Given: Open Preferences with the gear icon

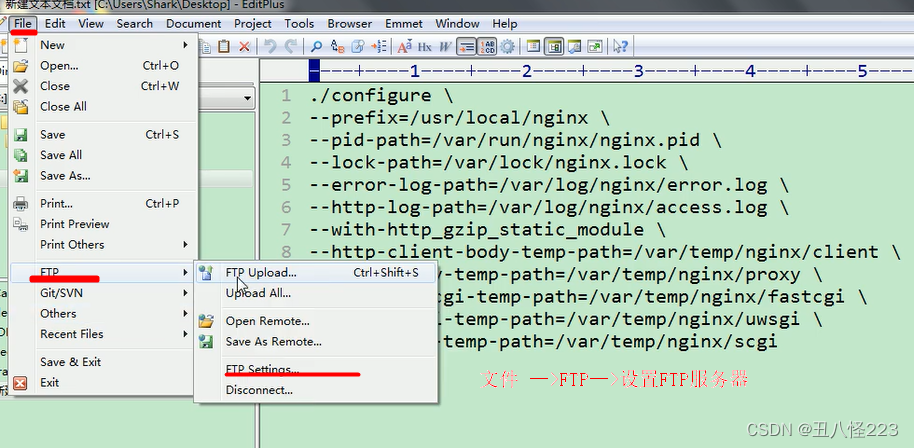Looking at the screenshot, I should (x=507, y=47).
